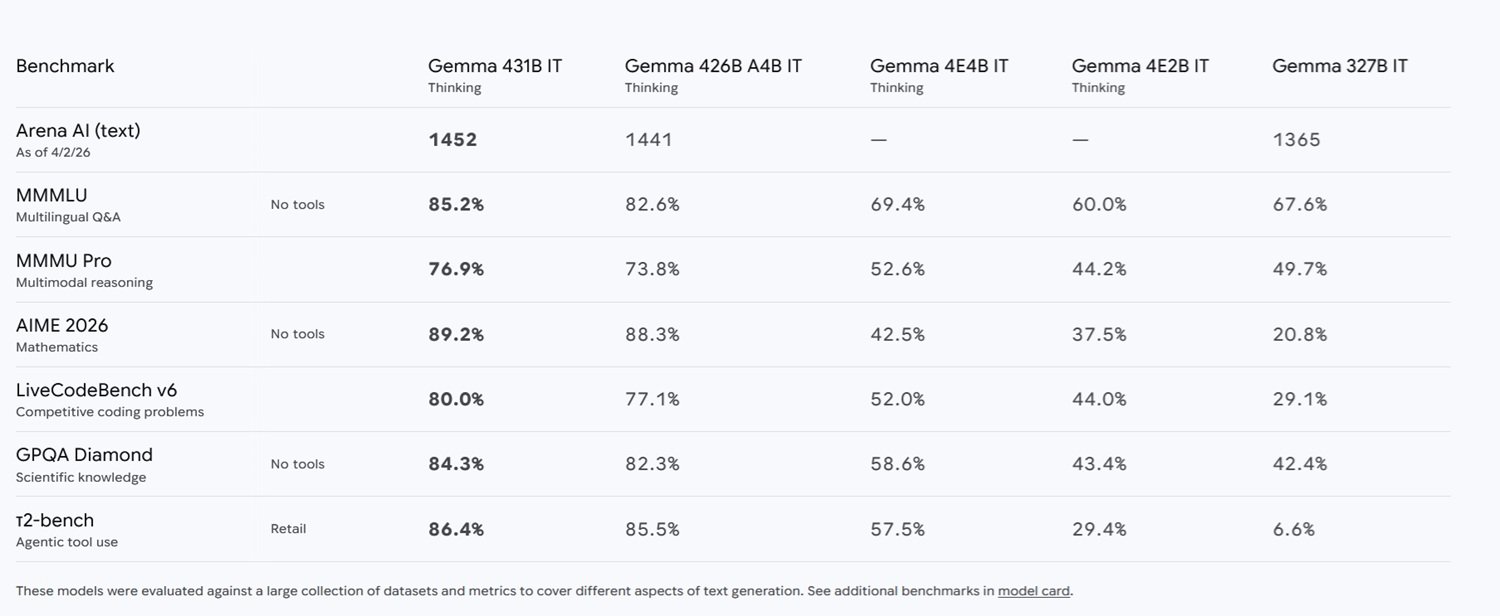The height and width of the screenshot is (616, 1500).
Task: Click the Benchmark column header
Action: pyautogui.click(x=65, y=66)
